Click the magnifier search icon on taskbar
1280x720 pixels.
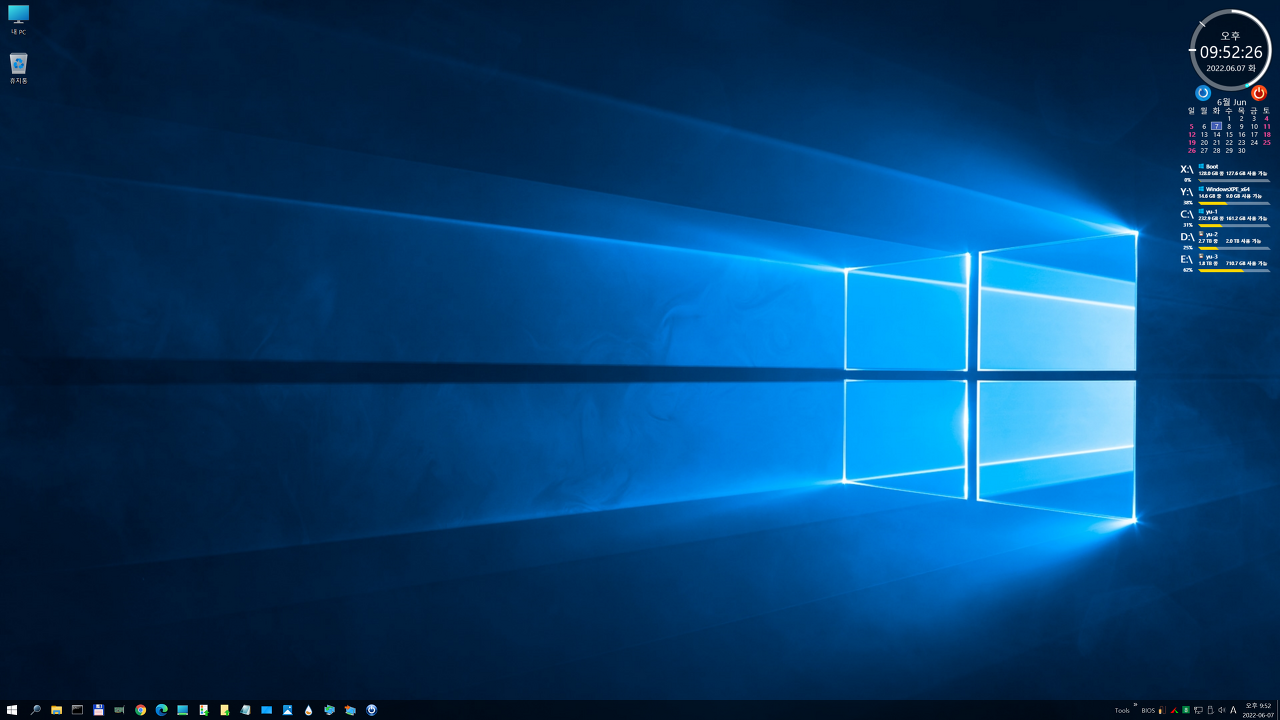(x=35, y=710)
